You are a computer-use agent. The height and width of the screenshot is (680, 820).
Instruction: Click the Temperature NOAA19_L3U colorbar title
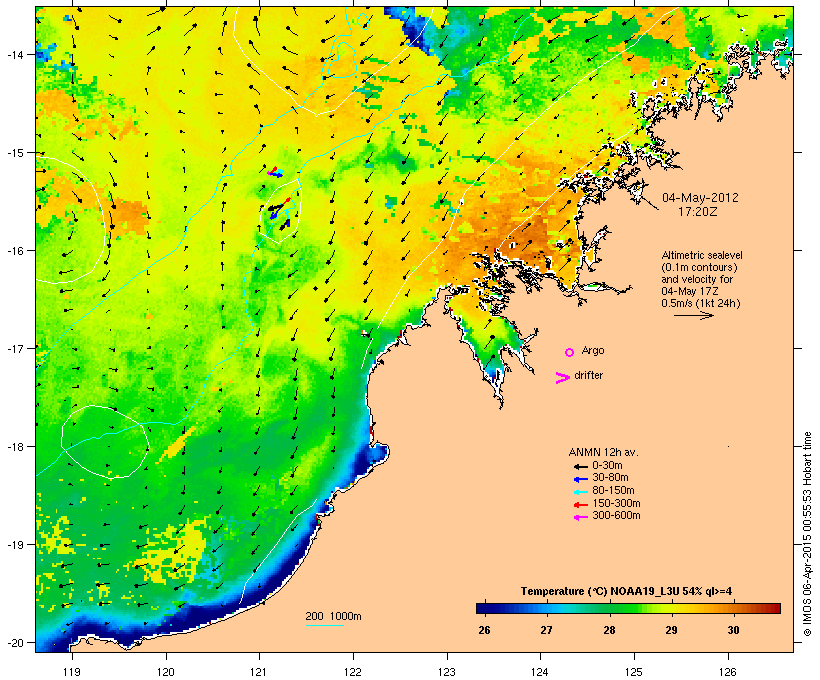pyautogui.click(x=627, y=591)
